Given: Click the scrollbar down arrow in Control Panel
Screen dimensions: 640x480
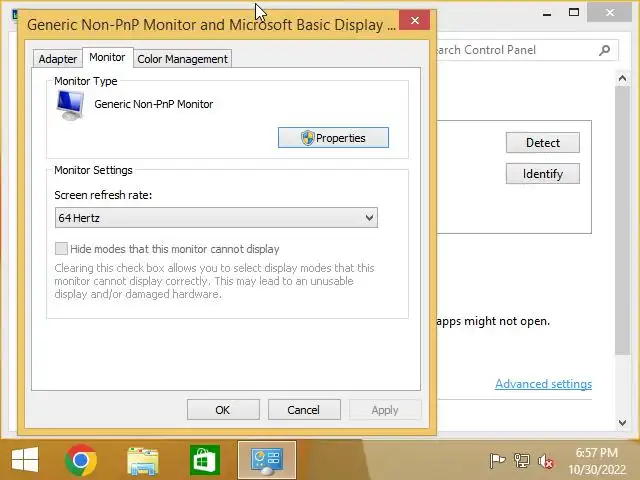Looking at the screenshot, I should 622,423.
